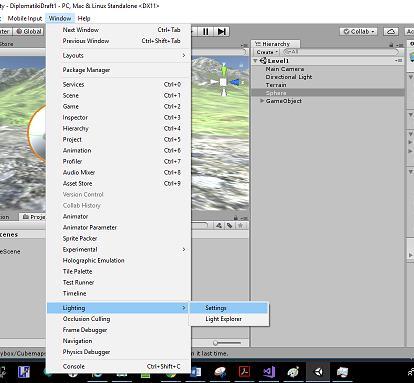Select Terrain in Hierarchy
Screen dimensions: 414x383
[276, 85]
